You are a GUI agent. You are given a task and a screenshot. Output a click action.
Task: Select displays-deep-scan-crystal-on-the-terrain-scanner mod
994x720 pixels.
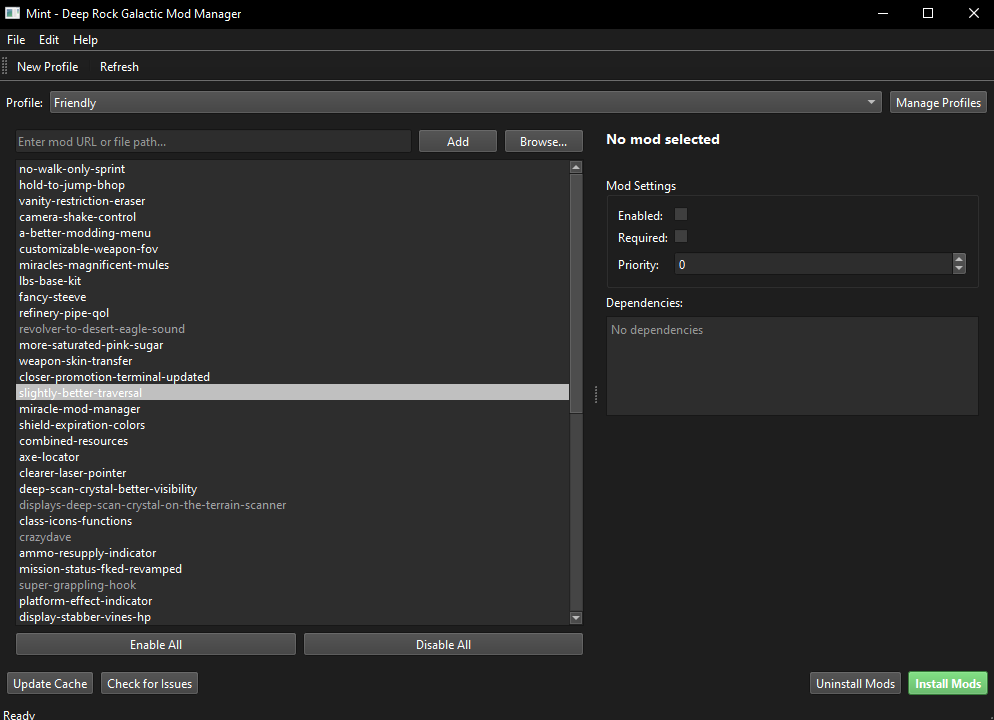[292, 505]
